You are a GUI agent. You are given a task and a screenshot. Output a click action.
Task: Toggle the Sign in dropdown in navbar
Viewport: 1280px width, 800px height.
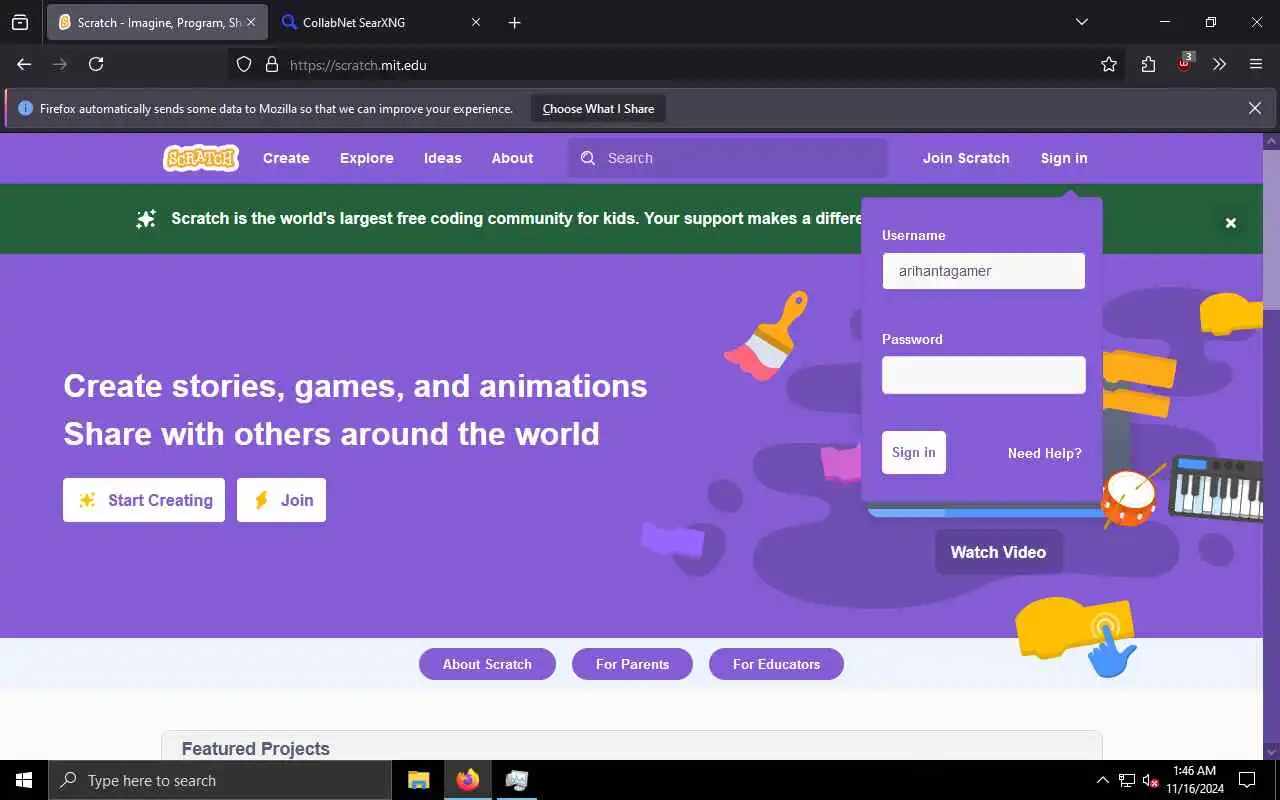(x=1064, y=158)
